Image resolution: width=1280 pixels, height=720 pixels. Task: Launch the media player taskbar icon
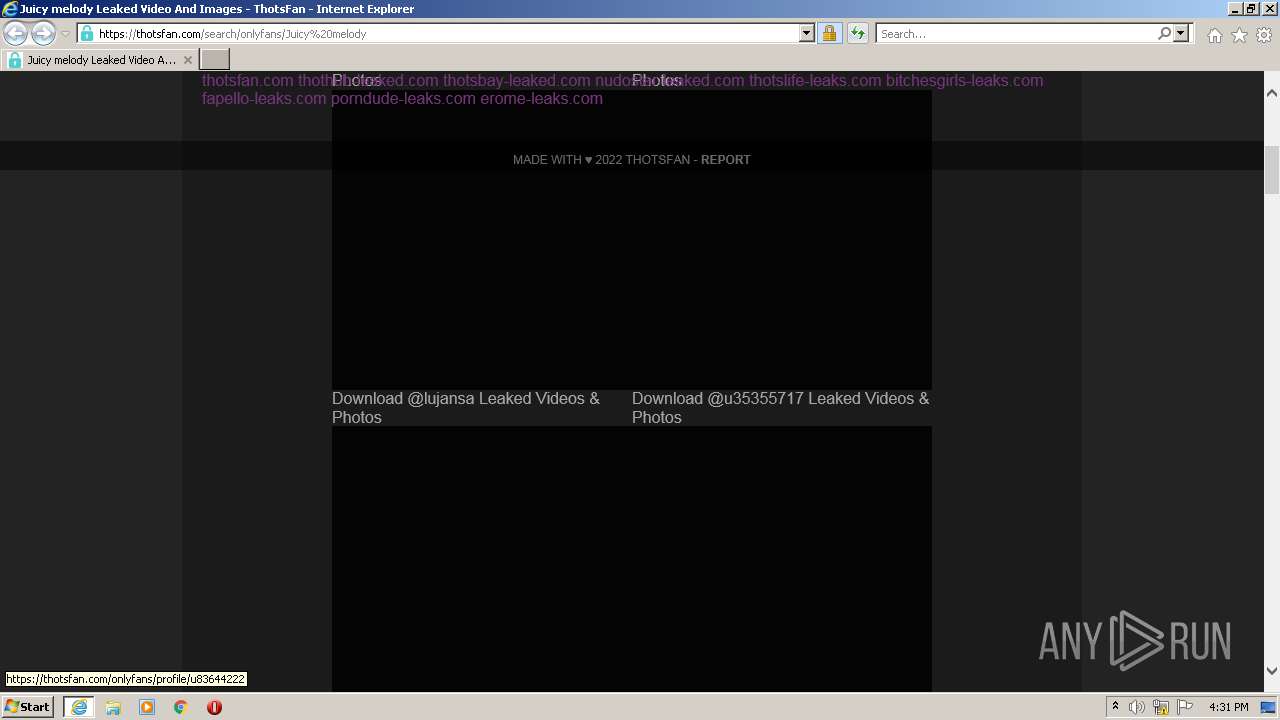147,707
